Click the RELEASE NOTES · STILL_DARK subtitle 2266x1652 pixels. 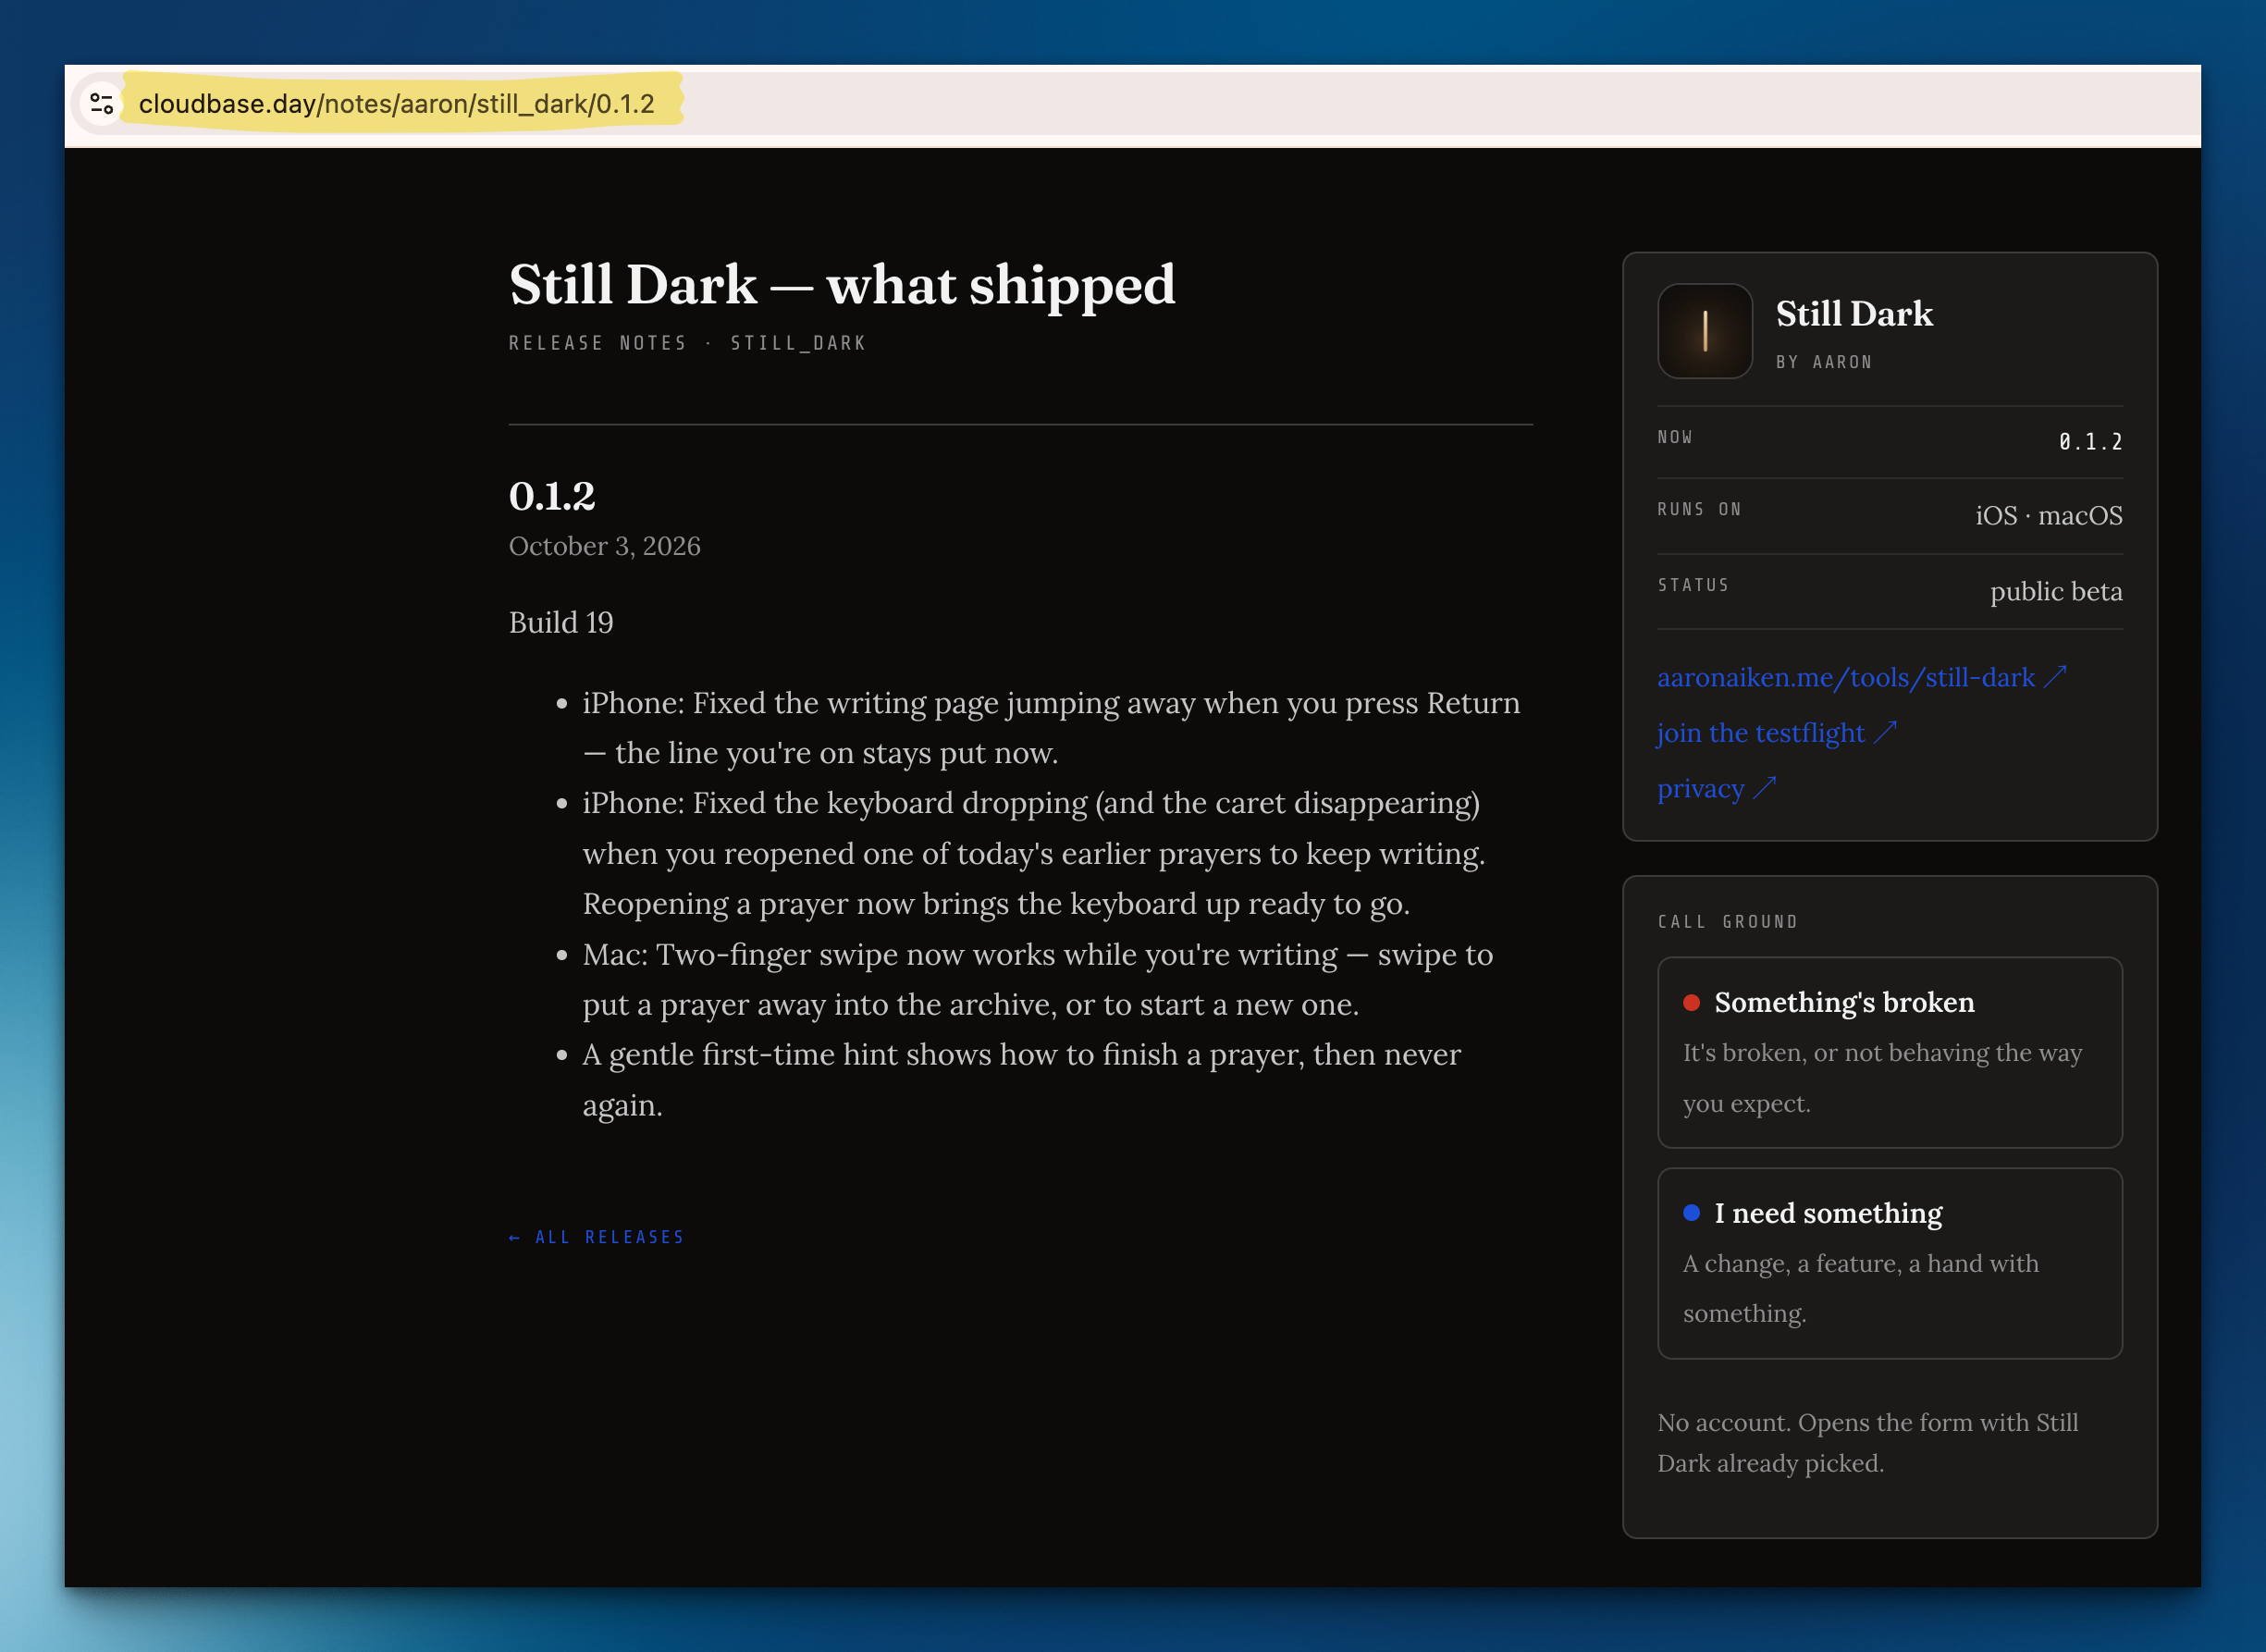click(687, 343)
